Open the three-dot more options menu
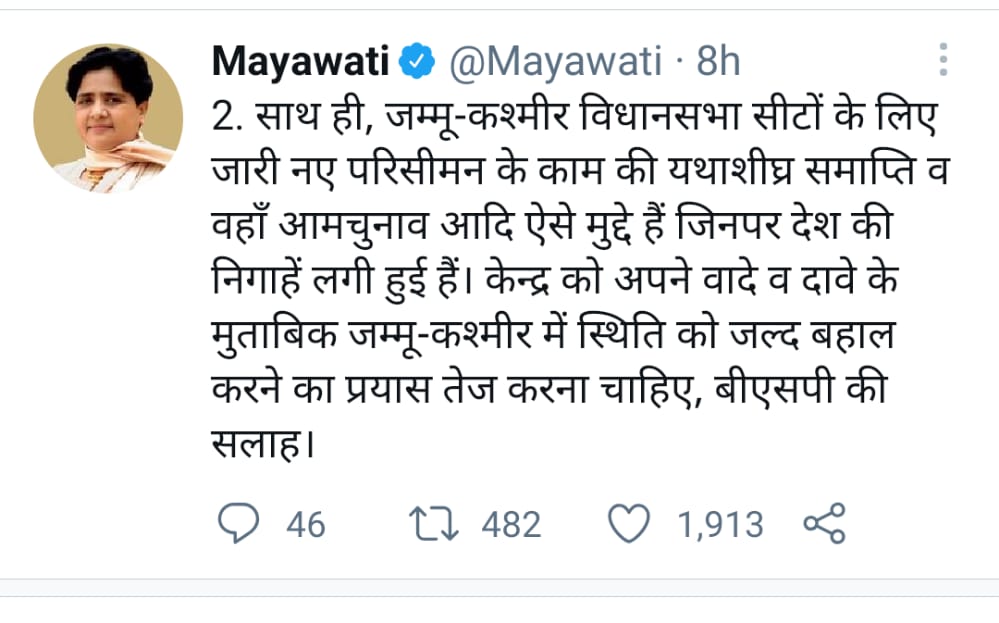The height and width of the screenshot is (623, 999). coord(943,60)
